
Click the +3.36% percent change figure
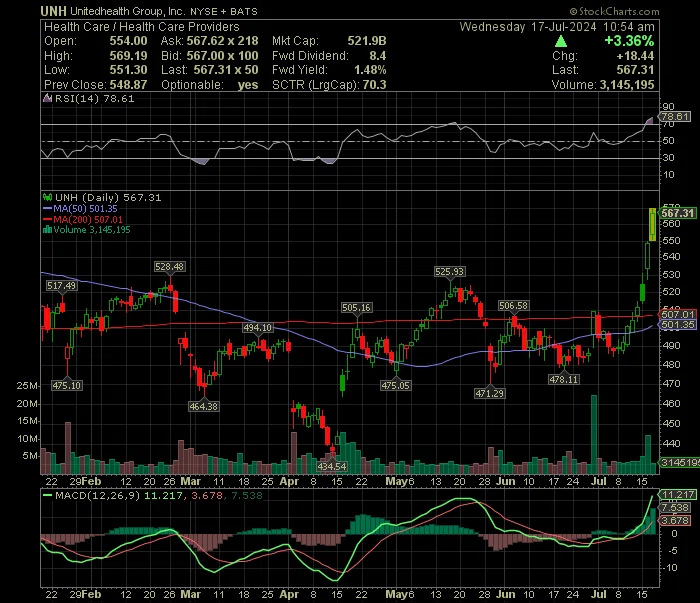(629, 41)
